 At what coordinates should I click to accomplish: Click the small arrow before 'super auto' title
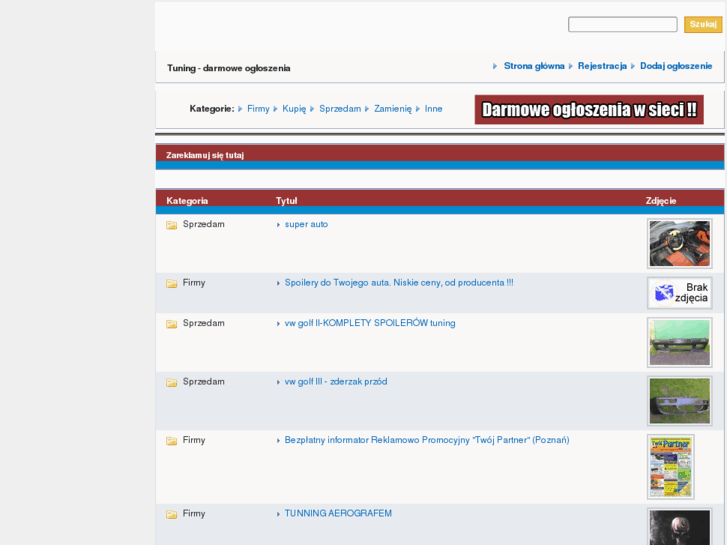278,225
